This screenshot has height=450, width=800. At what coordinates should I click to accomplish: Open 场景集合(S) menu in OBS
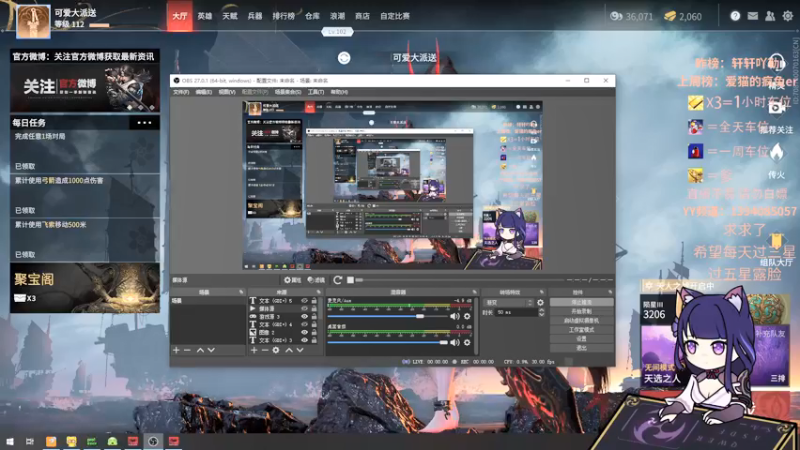pos(288,92)
